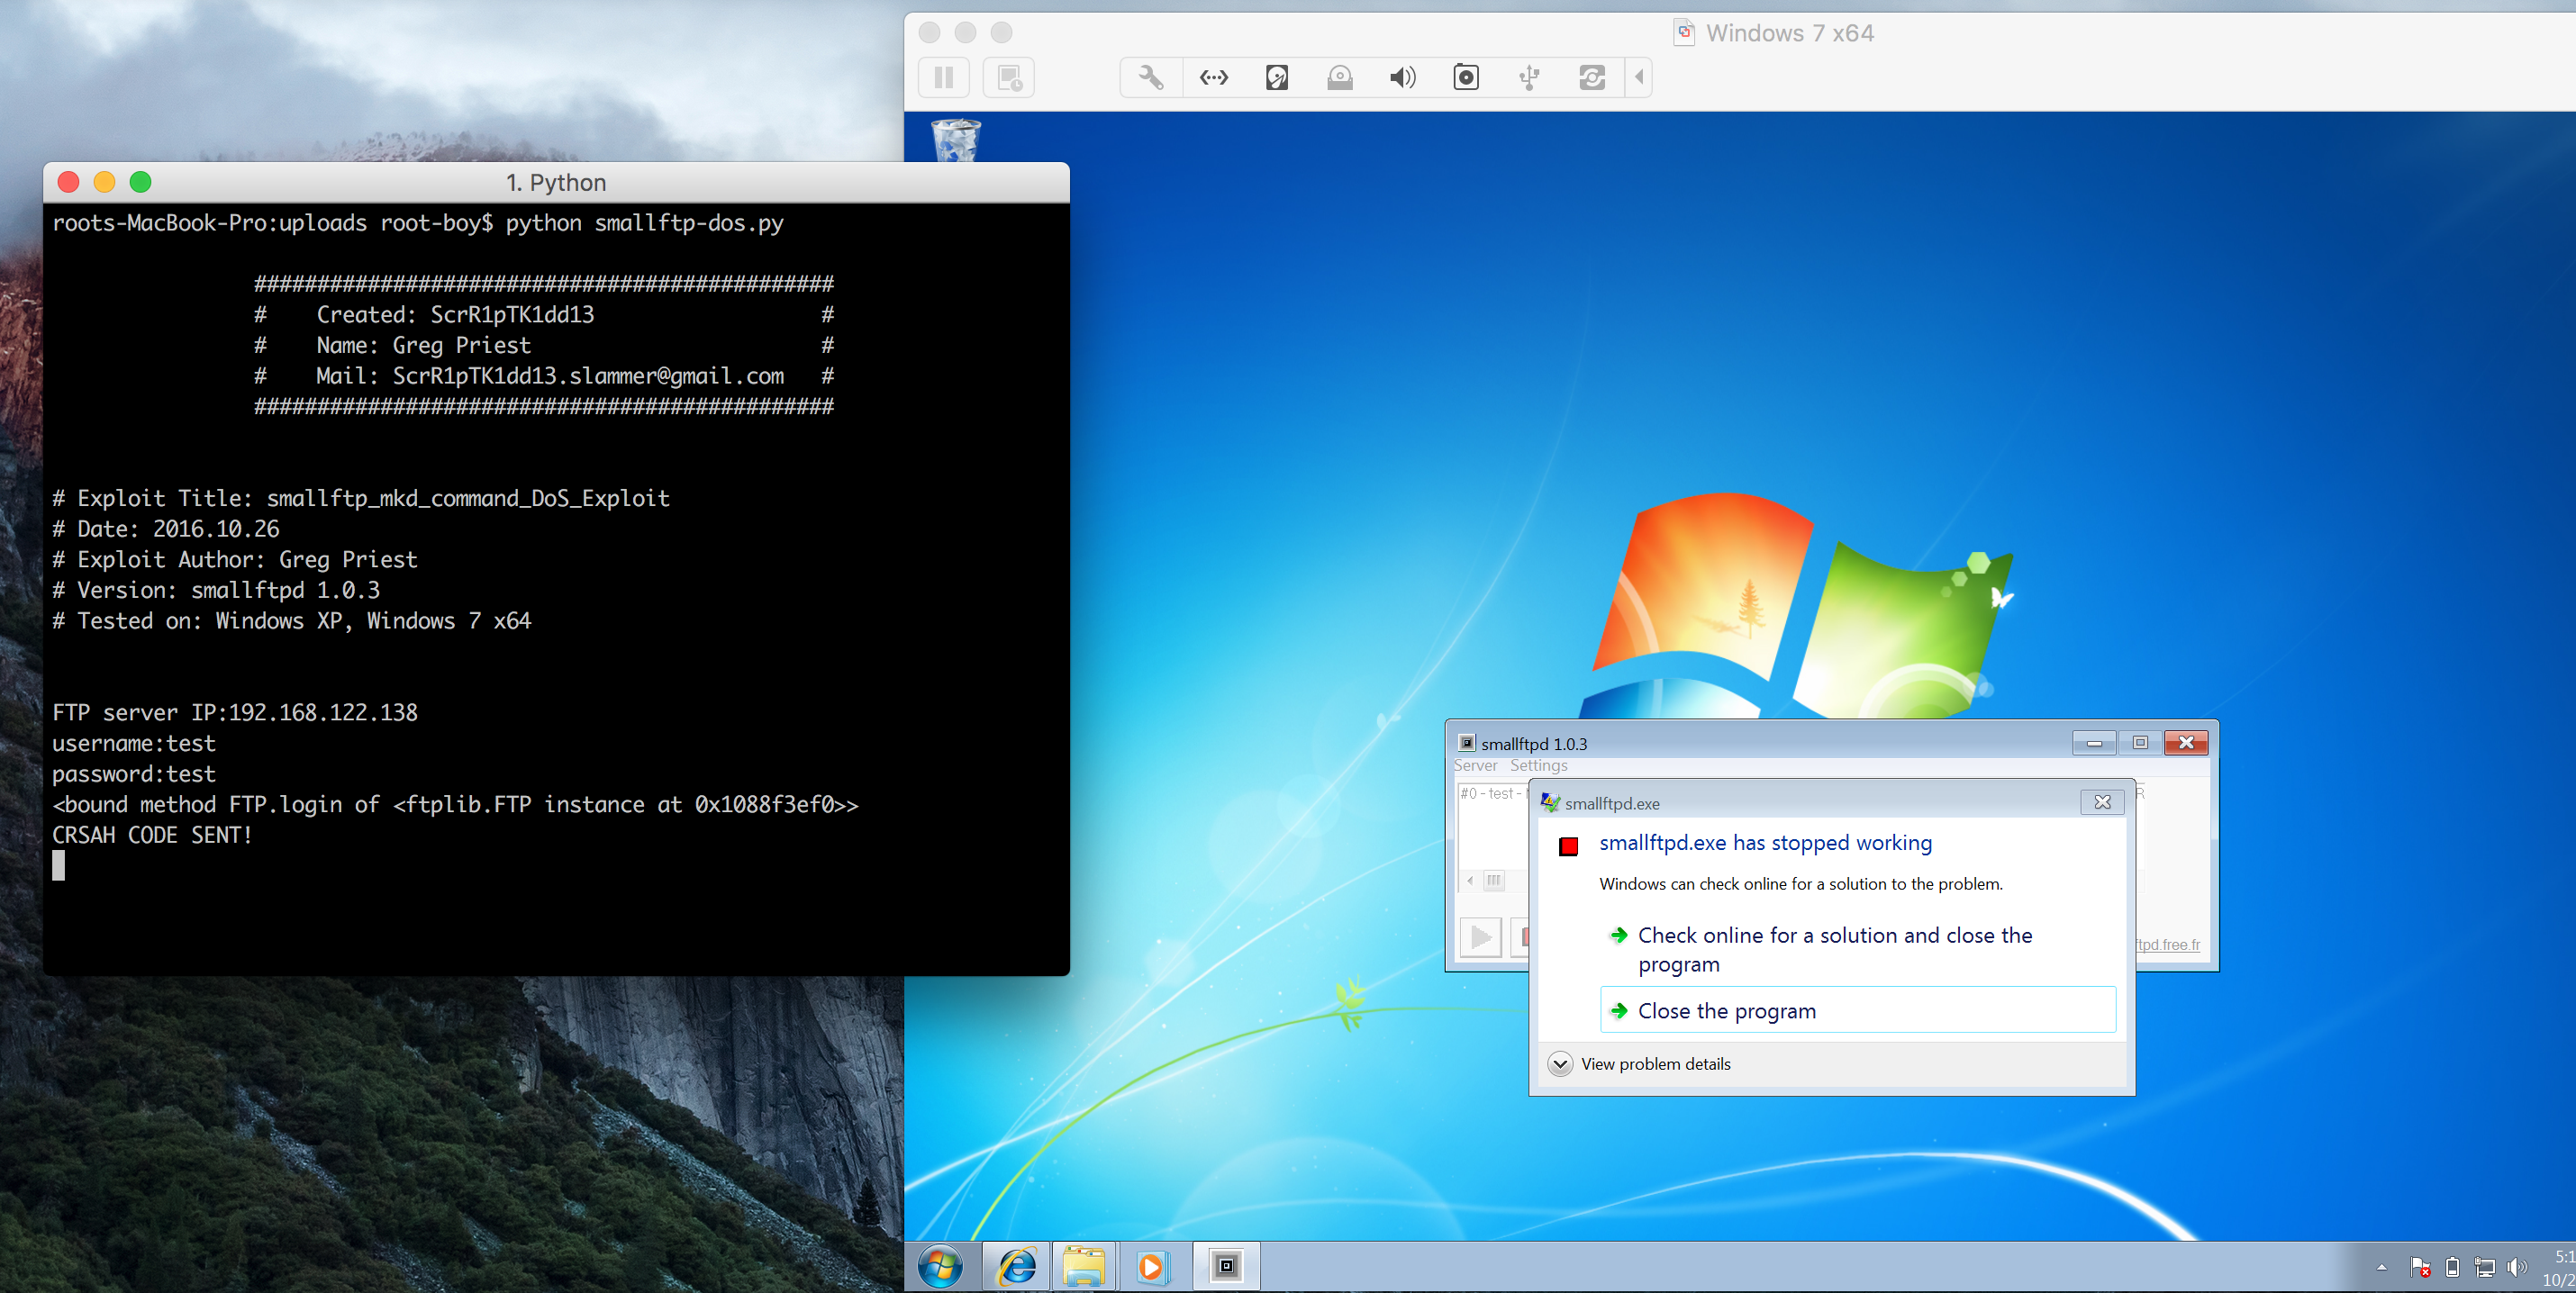Viewport: 2576px width, 1293px height.
Task: Select the smallftpd taskbar button
Action: [1226, 1267]
